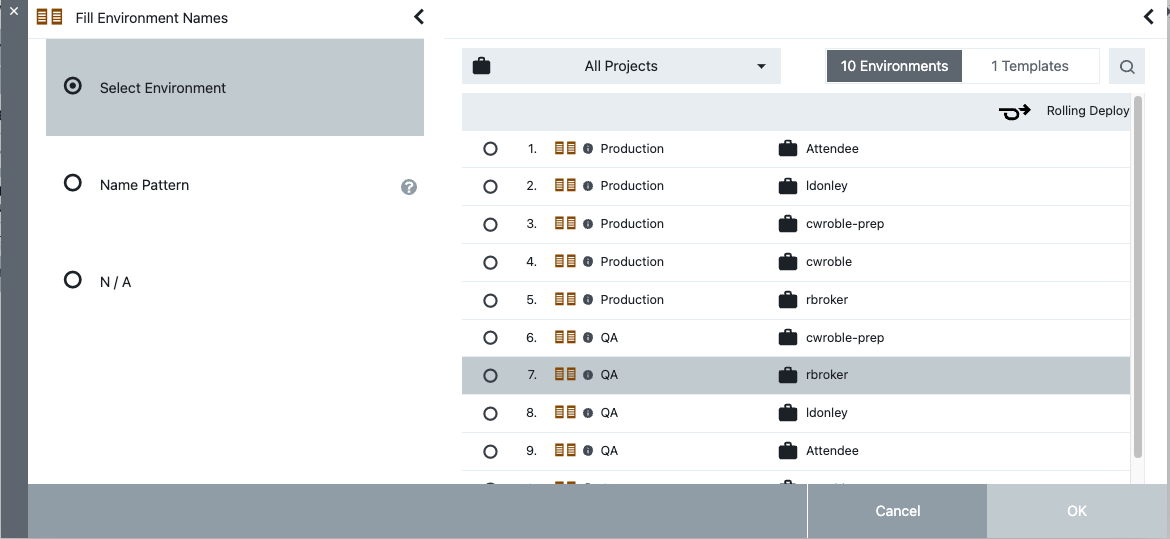The width and height of the screenshot is (1170, 539).
Task: Click Production text in row 1
Action: (632, 149)
